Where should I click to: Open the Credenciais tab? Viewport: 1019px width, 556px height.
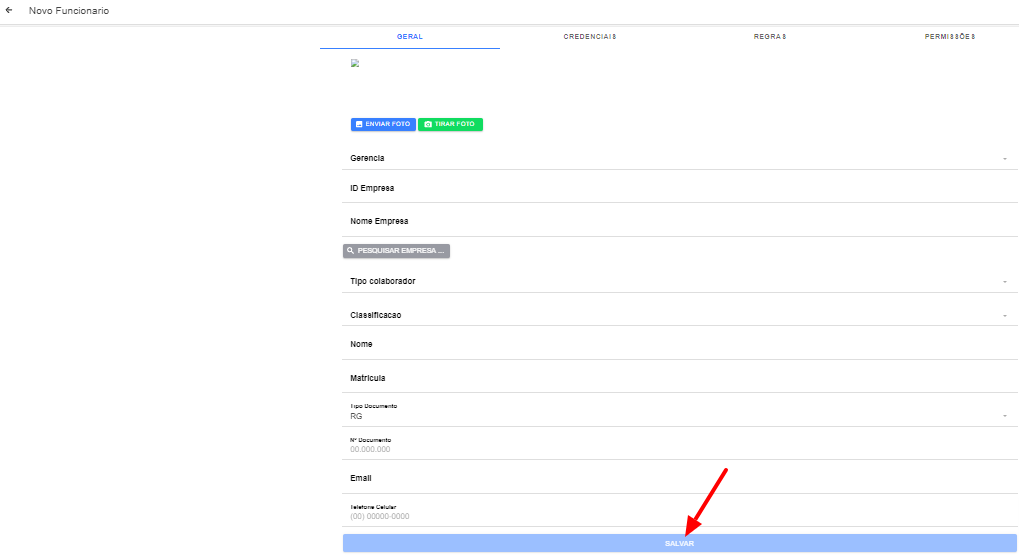pyautogui.click(x=589, y=36)
